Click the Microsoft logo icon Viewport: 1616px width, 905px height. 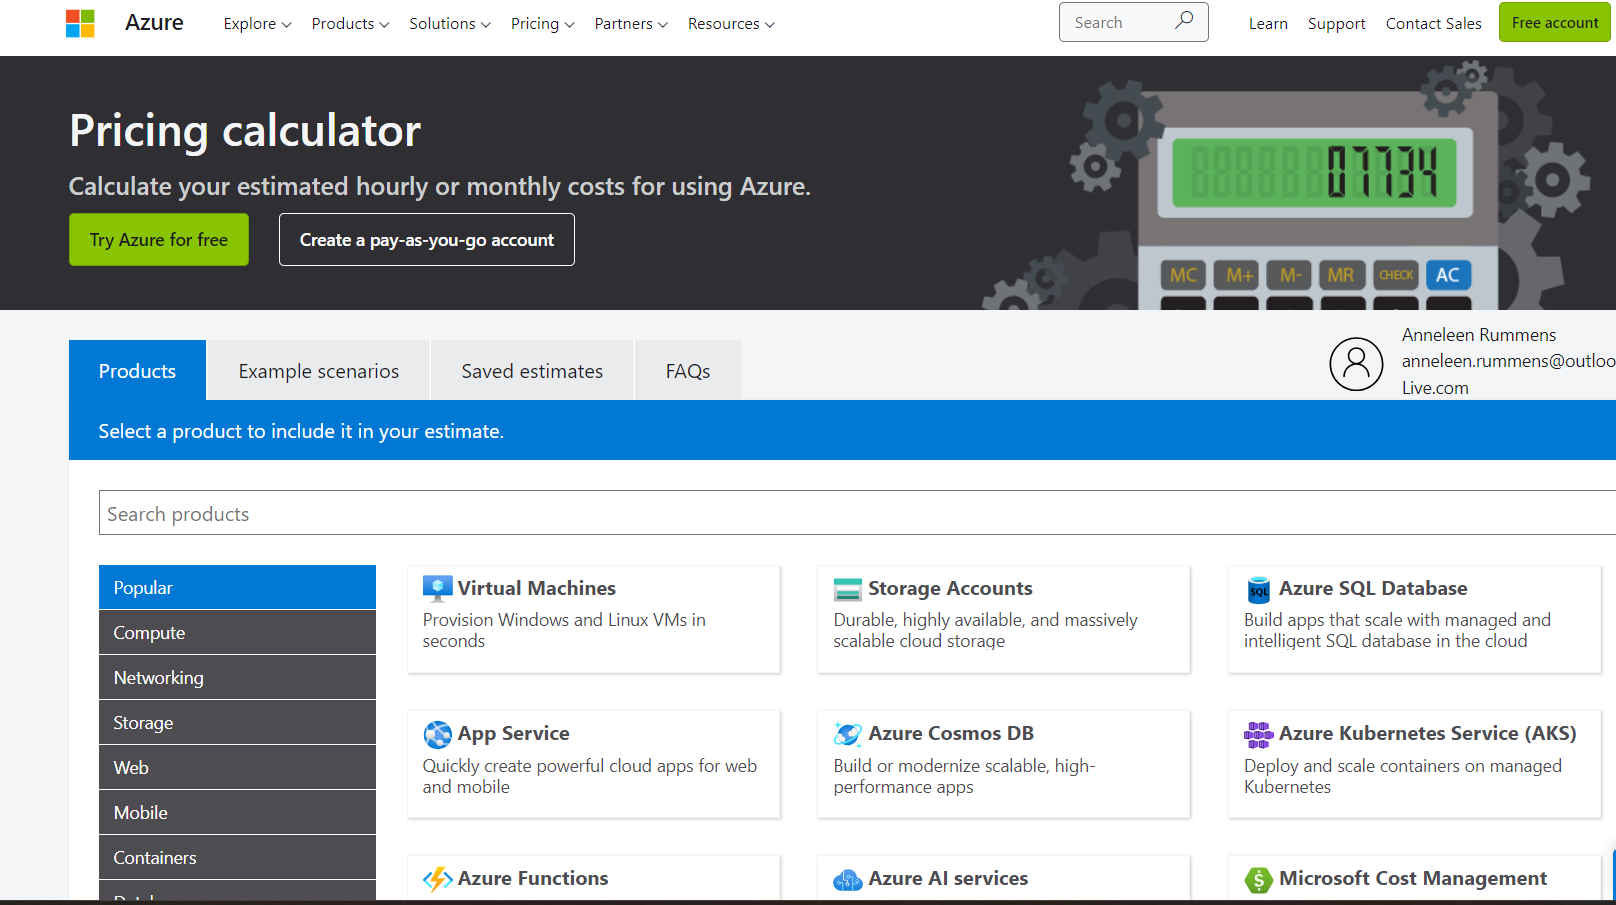80,23
